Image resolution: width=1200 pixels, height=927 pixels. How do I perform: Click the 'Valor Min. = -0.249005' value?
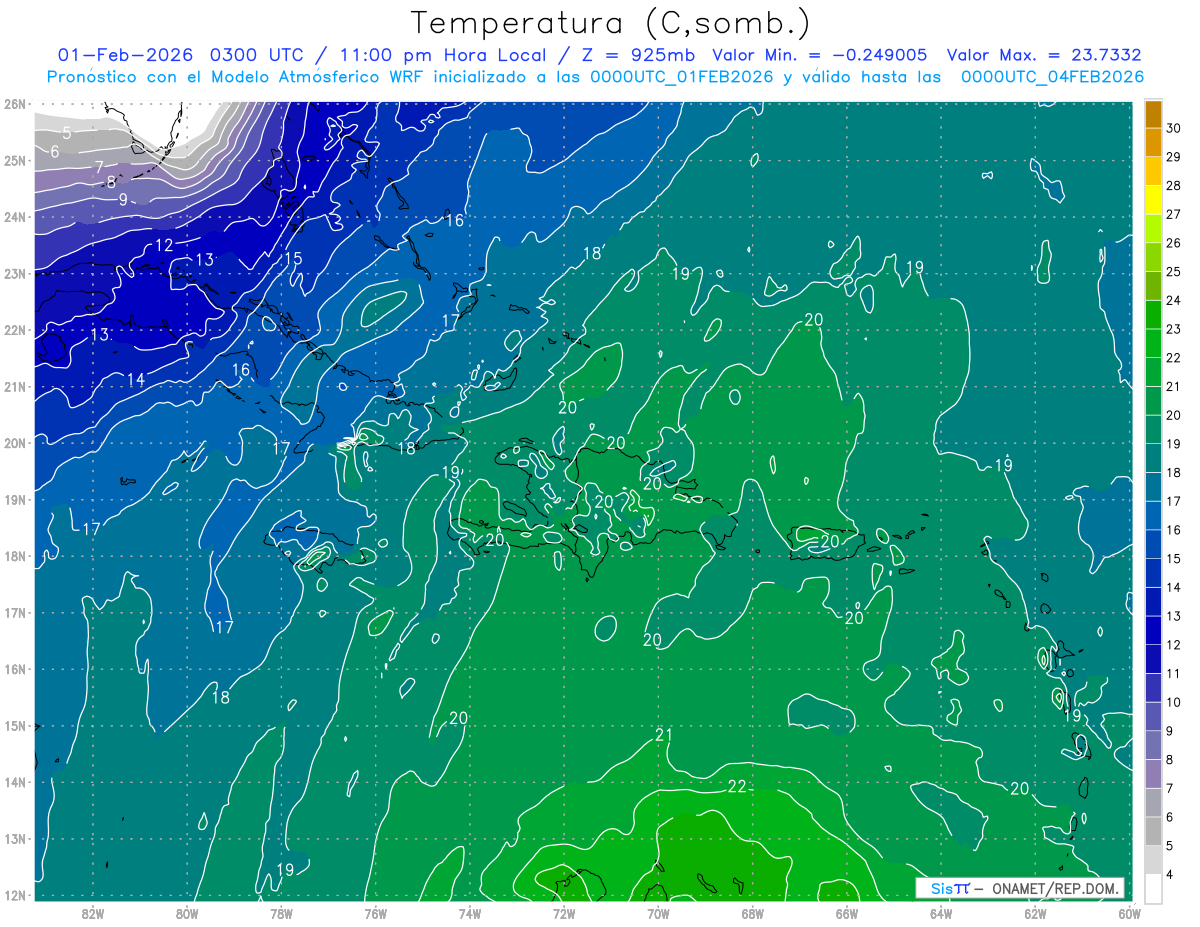tap(819, 55)
